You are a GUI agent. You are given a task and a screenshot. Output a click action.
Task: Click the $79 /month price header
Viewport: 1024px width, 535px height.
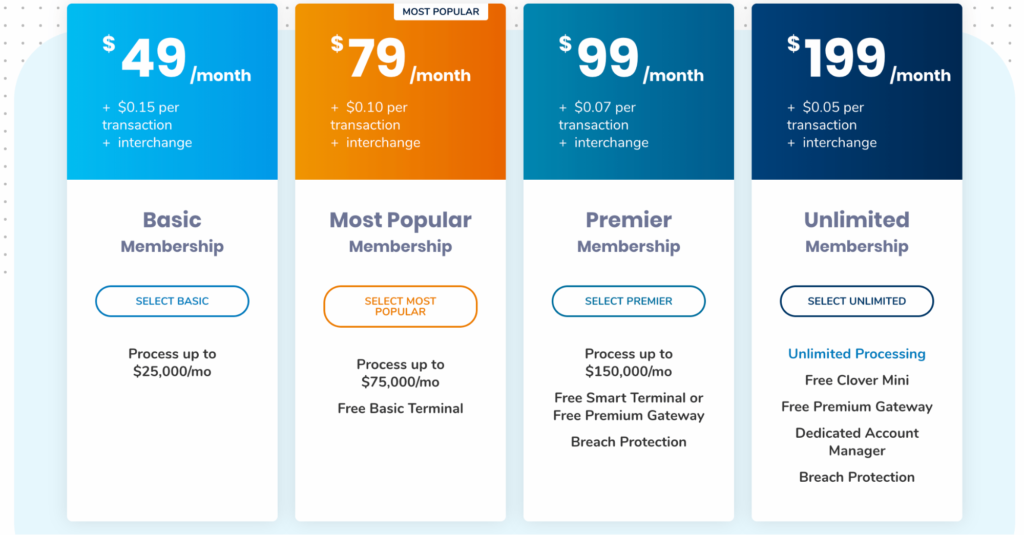click(x=400, y=59)
